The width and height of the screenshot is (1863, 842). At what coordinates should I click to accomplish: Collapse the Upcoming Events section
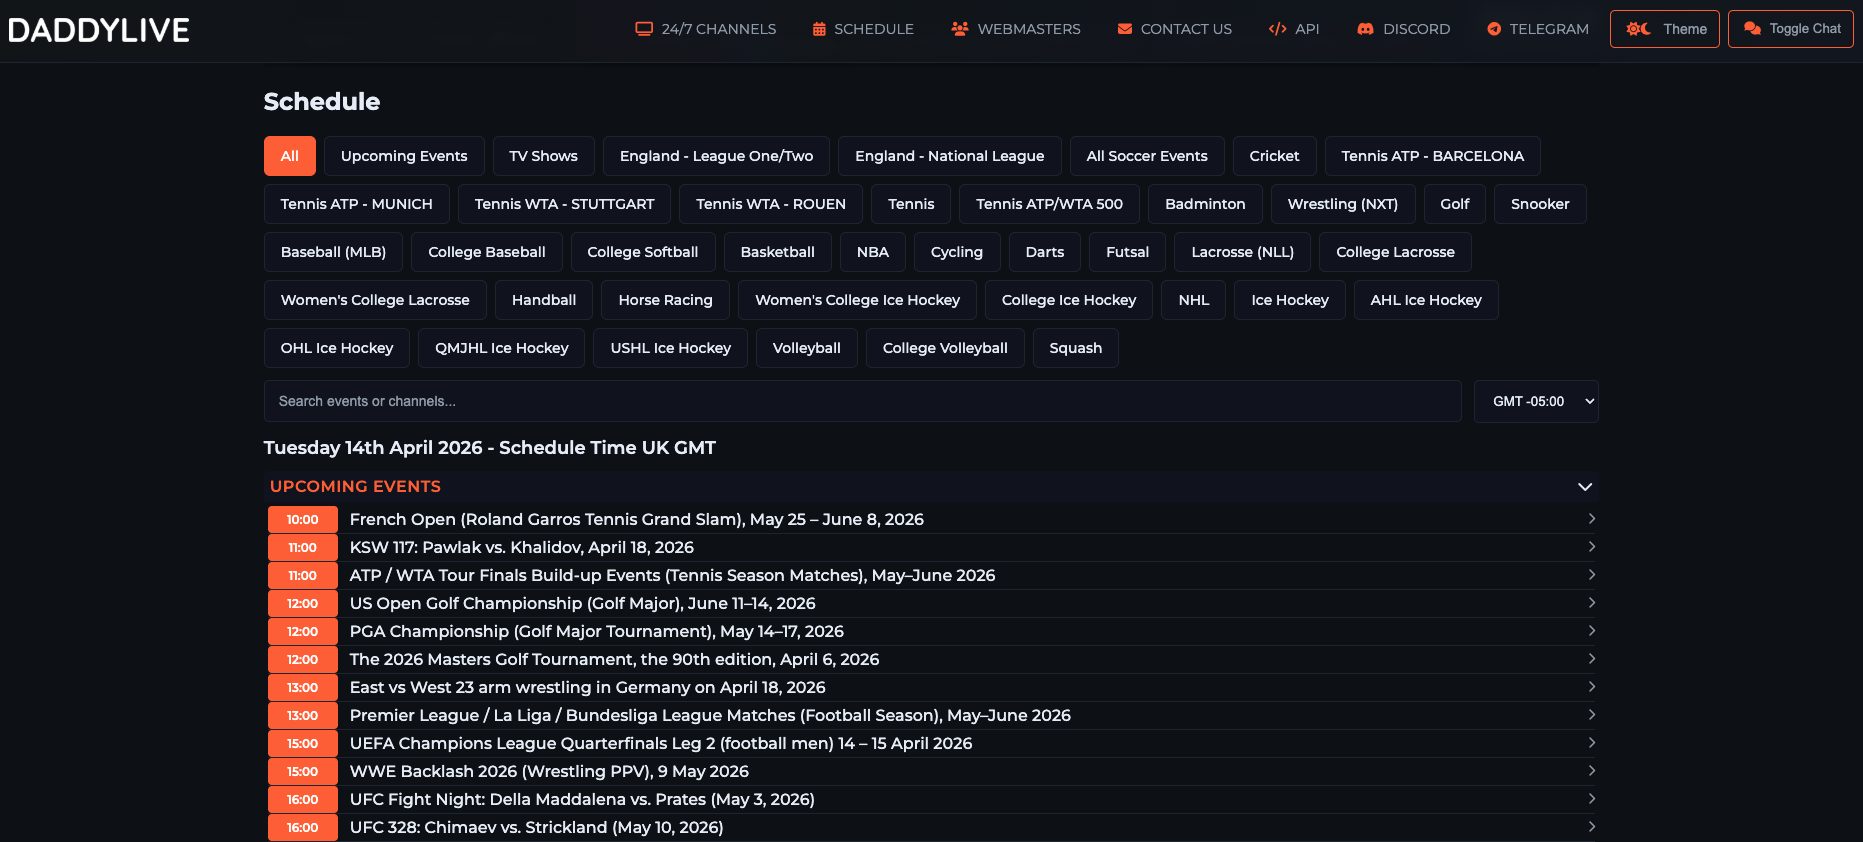tap(1584, 487)
